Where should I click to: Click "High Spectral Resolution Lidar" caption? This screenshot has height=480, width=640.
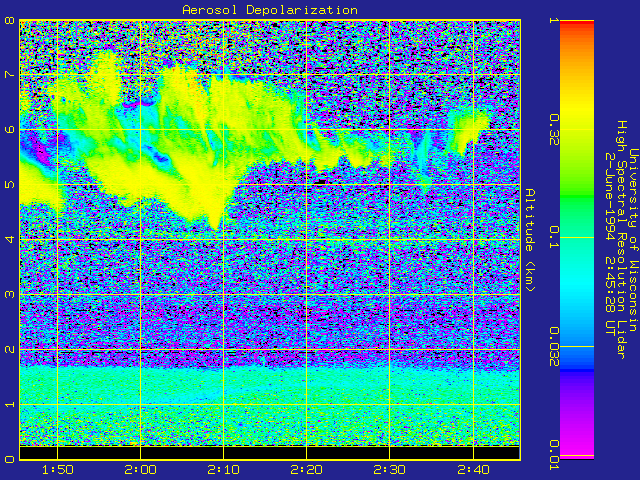coord(621,240)
